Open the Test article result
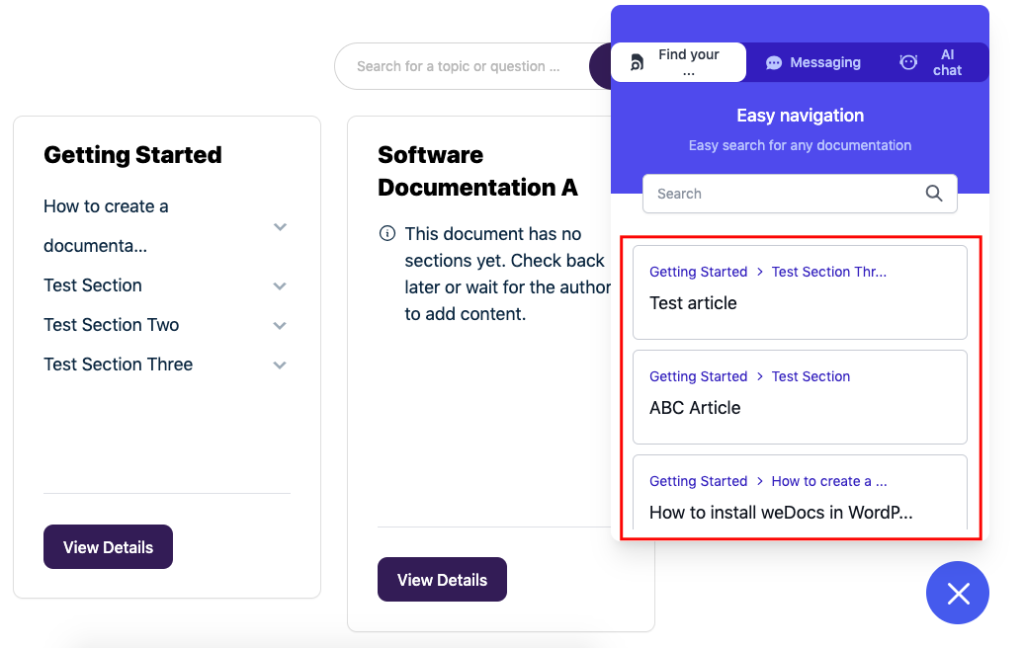The image size is (1024, 648). [x=800, y=293]
